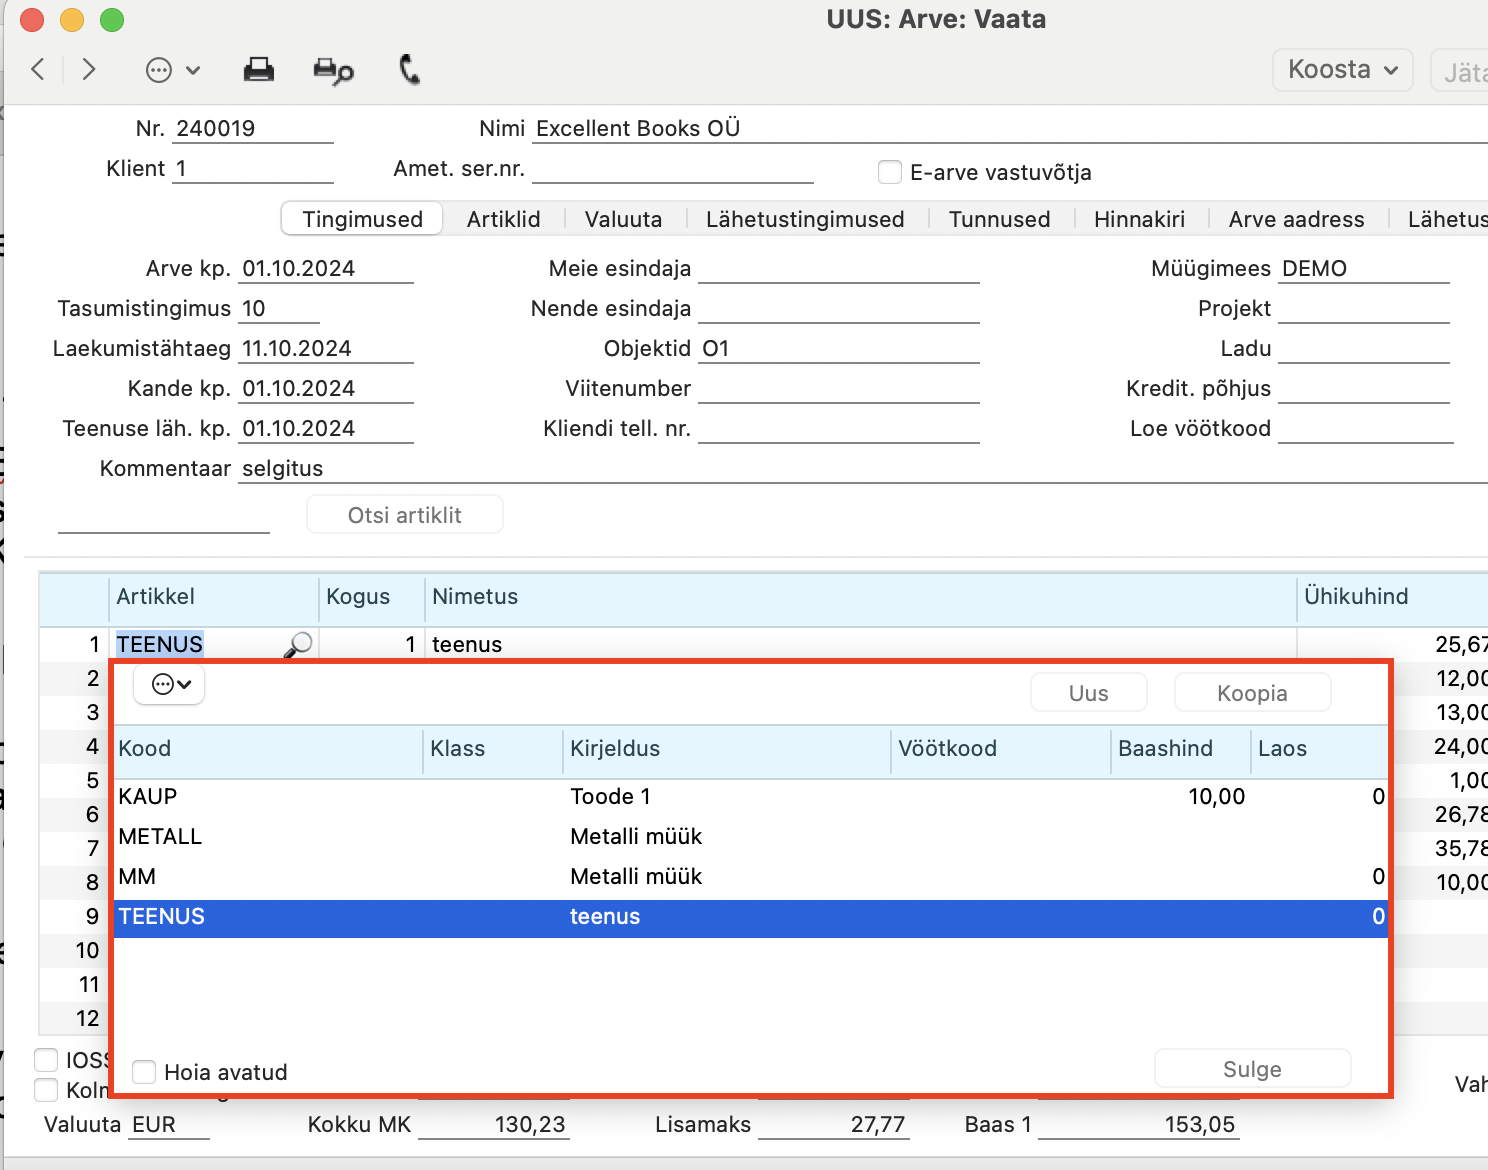Open the Valuuta tab
This screenshot has height=1170, width=1488.
point(623,219)
